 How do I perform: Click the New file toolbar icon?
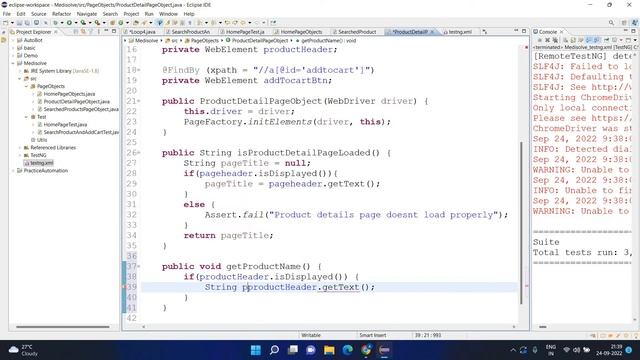[x=6, y=23]
